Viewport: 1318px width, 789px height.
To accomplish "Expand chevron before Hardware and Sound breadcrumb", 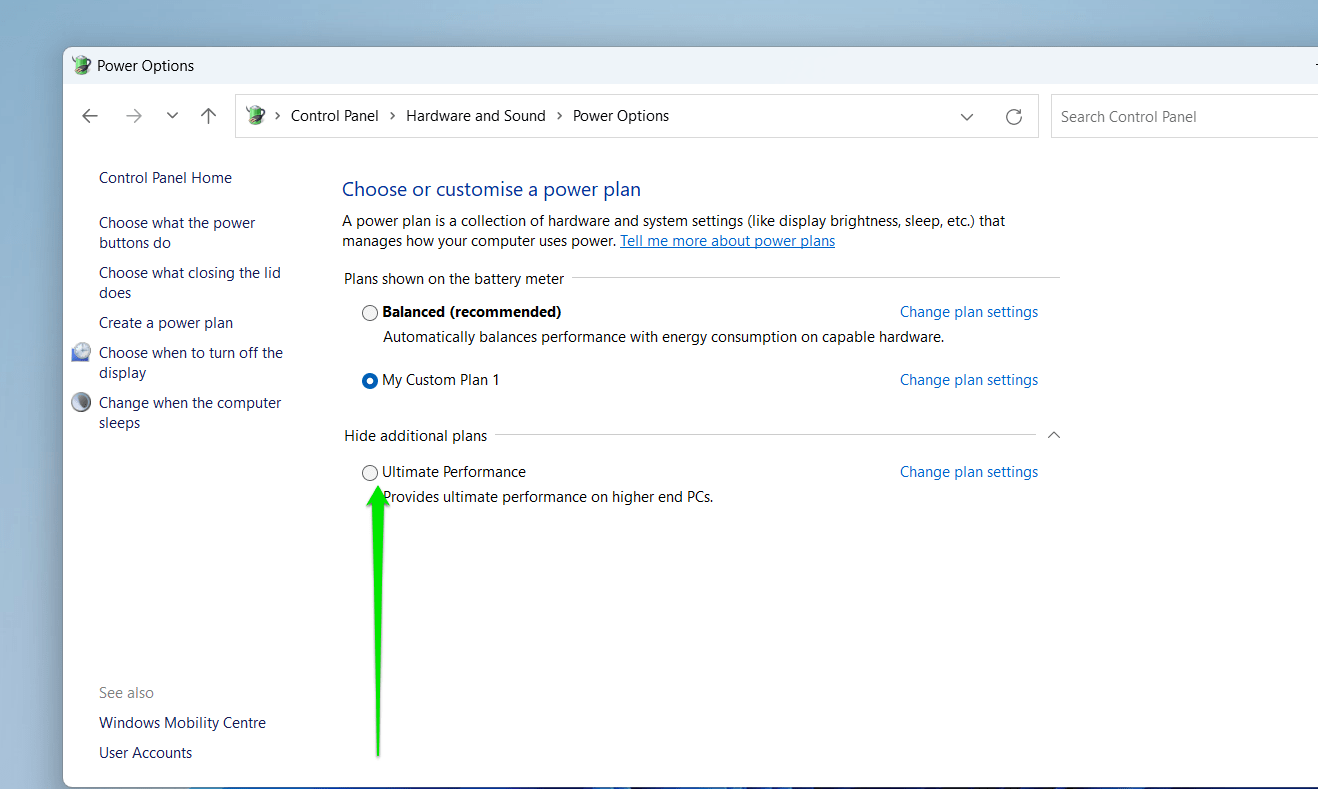I will click(393, 116).
